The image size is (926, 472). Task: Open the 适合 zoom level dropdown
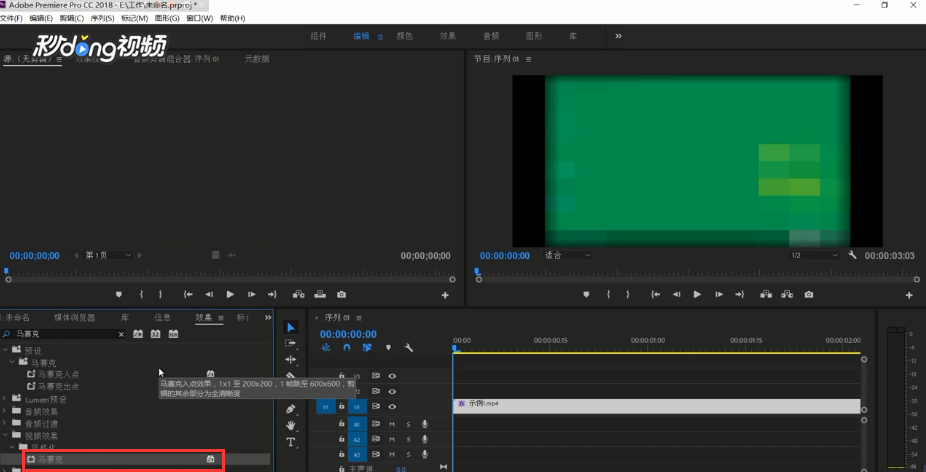[567, 255]
